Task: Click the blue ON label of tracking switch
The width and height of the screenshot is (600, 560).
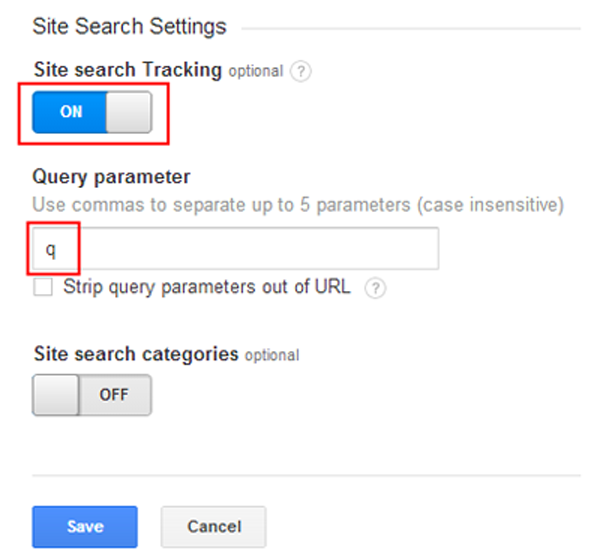Action: 71,112
